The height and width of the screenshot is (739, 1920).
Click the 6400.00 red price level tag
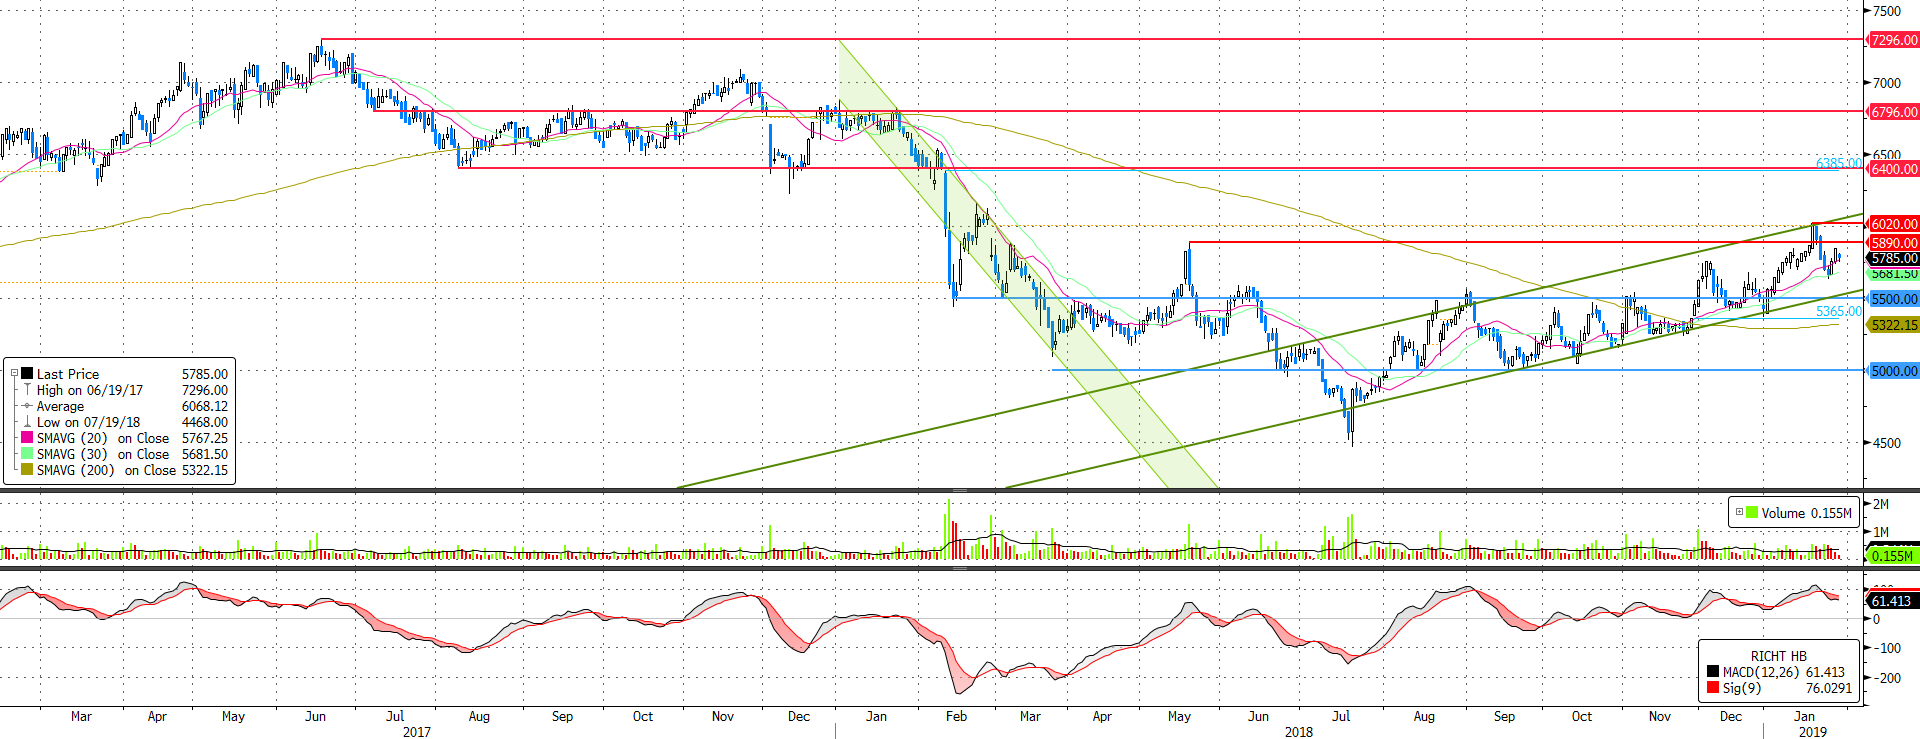(x=1893, y=169)
